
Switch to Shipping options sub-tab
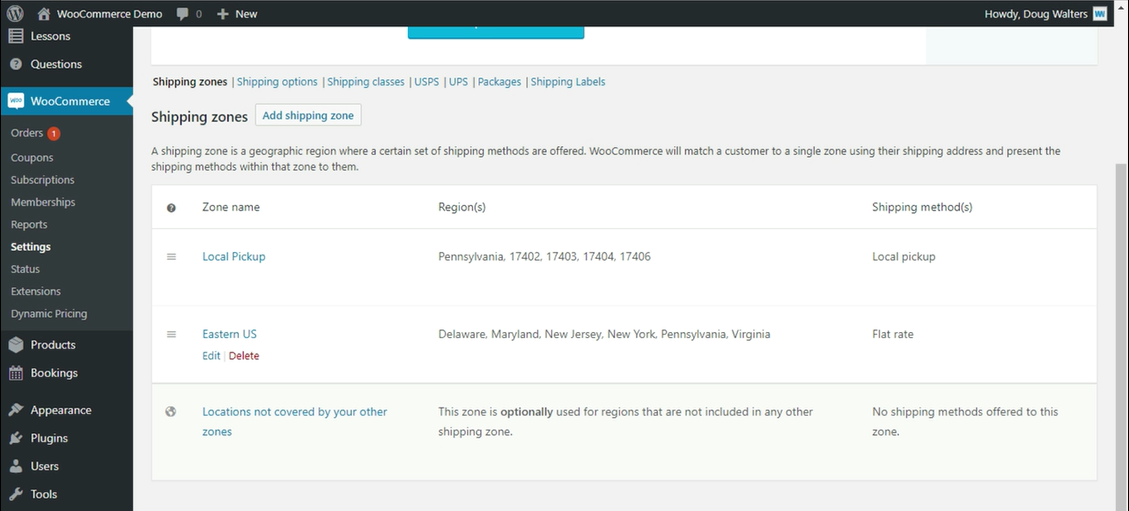pyautogui.click(x=277, y=82)
